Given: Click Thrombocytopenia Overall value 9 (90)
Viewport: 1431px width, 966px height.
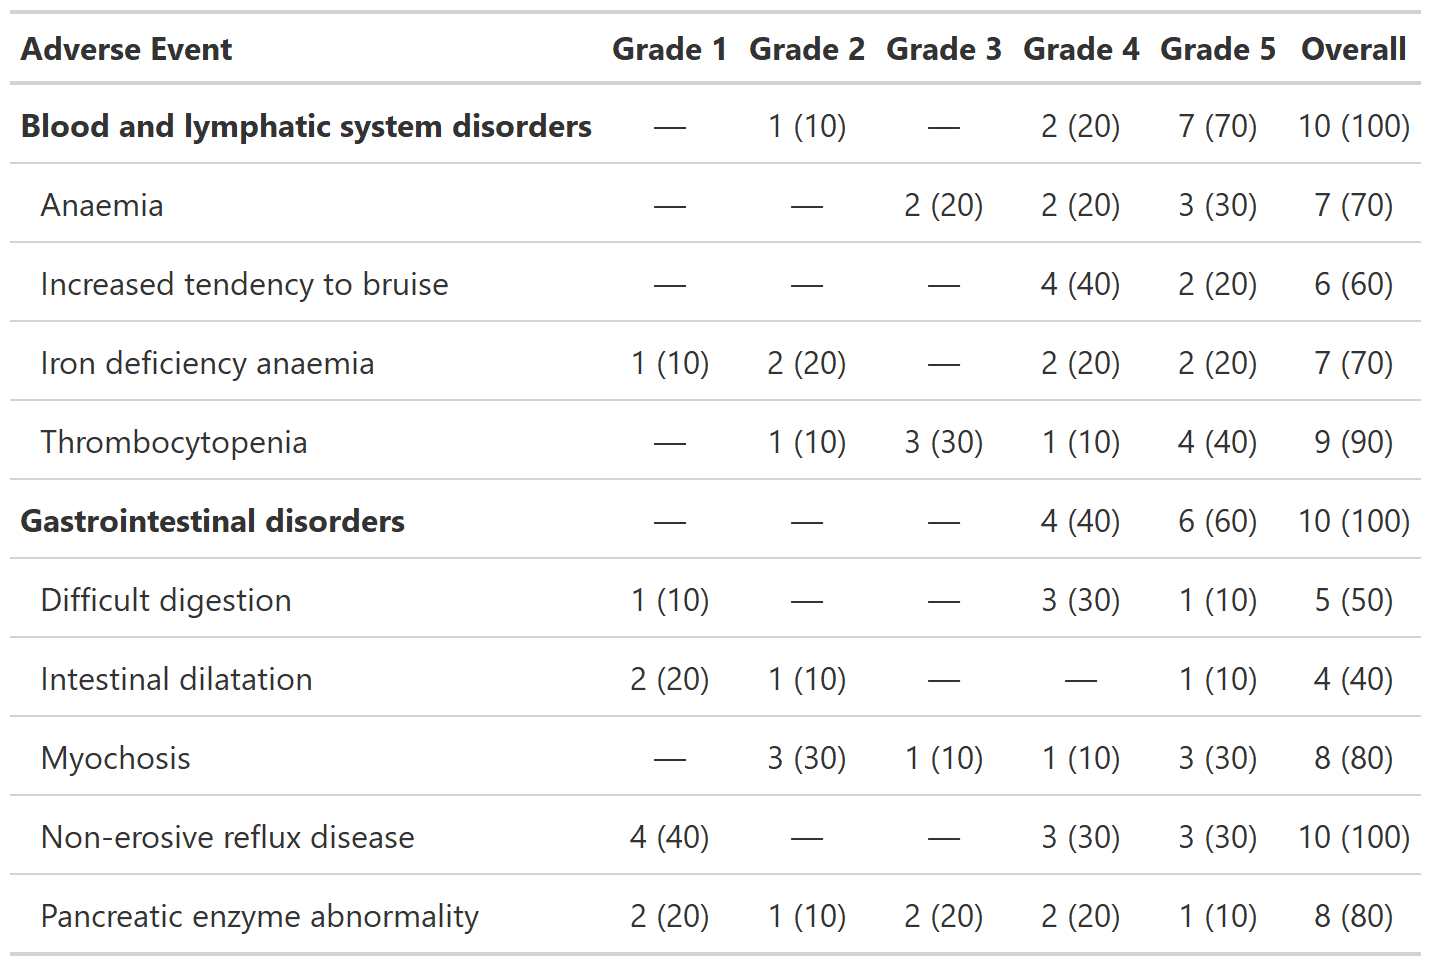Looking at the screenshot, I should [x=1353, y=442].
